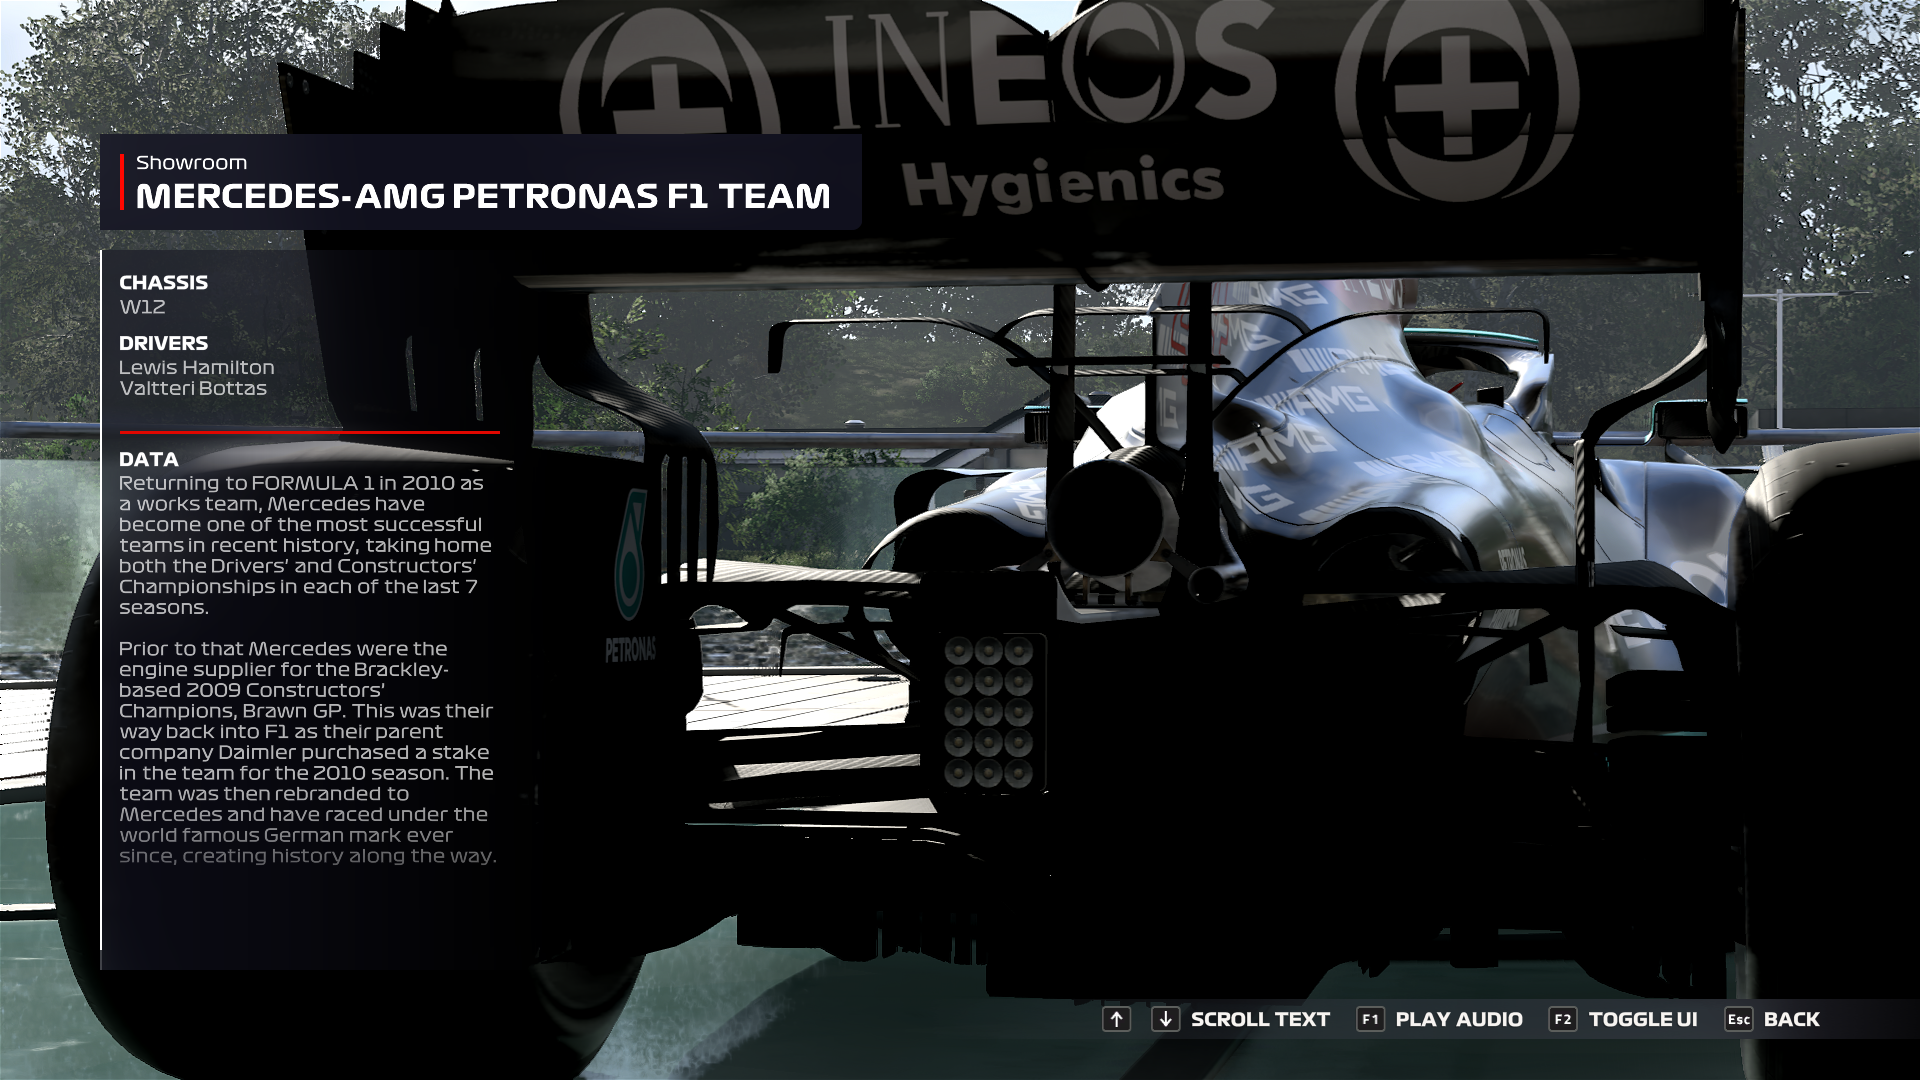This screenshot has width=1920, height=1080.
Task: Click the Showroom heading label
Action: 191,162
